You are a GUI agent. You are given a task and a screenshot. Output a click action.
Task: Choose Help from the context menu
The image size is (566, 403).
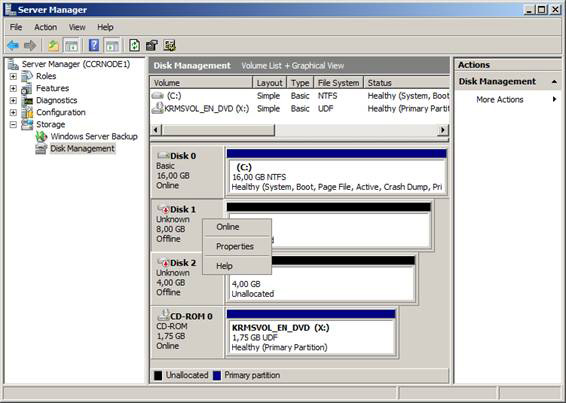click(x=237, y=266)
